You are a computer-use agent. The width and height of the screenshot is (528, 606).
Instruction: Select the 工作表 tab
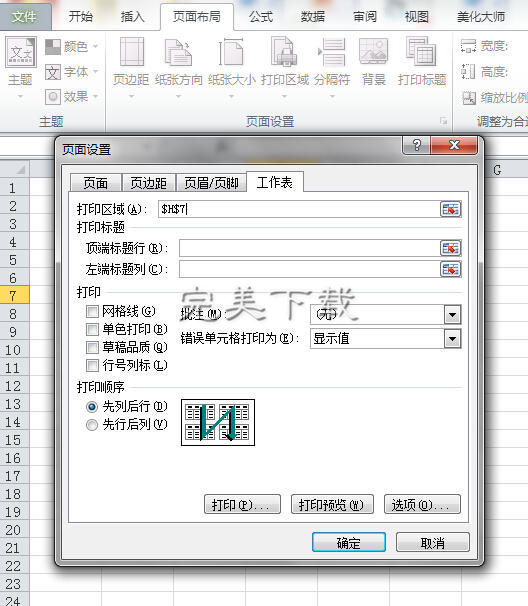pyautogui.click(x=275, y=182)
